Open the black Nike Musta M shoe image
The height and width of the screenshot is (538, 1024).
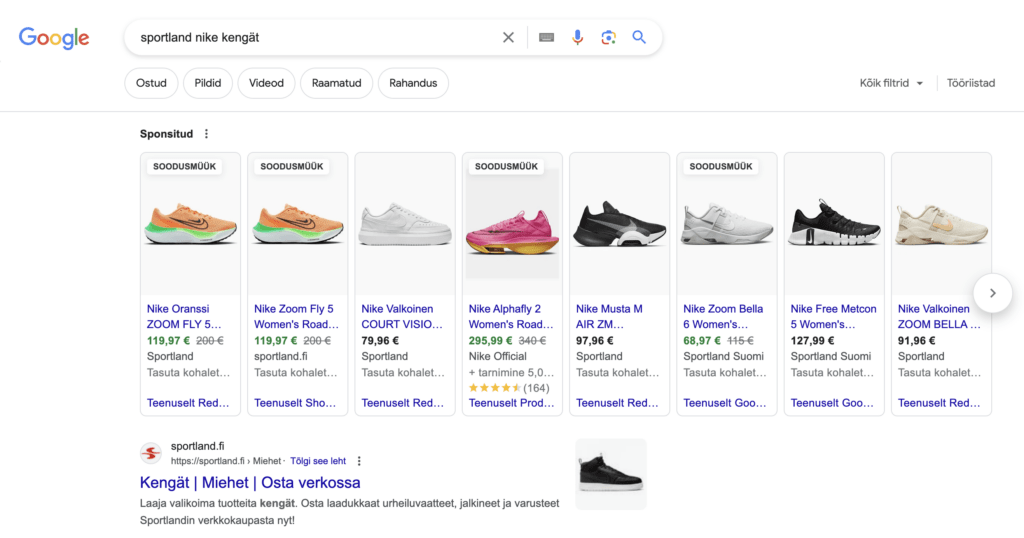tap(620, 224)
